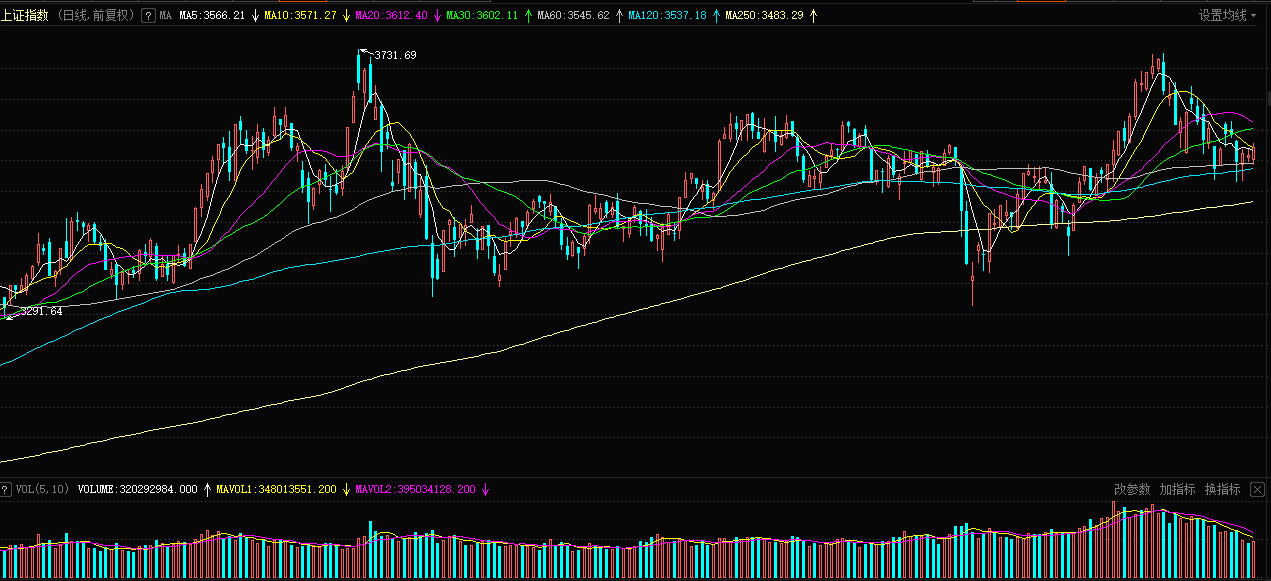This screenshot has height=581, width=1271.
Task: Click the 上证指数 chart title
Action: (x=25, y=16)
